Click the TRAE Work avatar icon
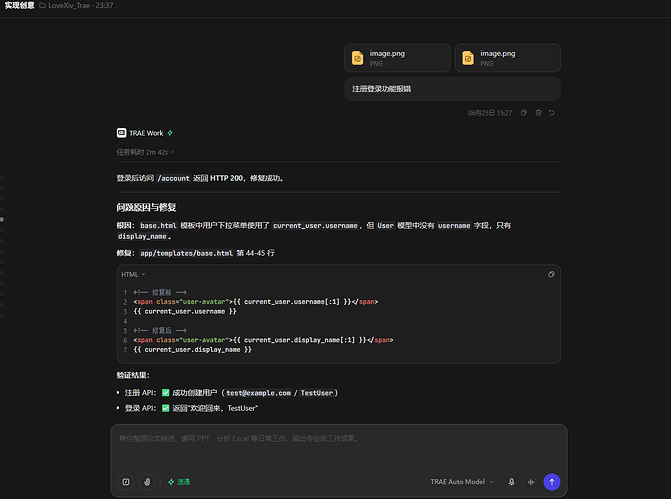Screen dimensions: 671x499 click(122, 133)
